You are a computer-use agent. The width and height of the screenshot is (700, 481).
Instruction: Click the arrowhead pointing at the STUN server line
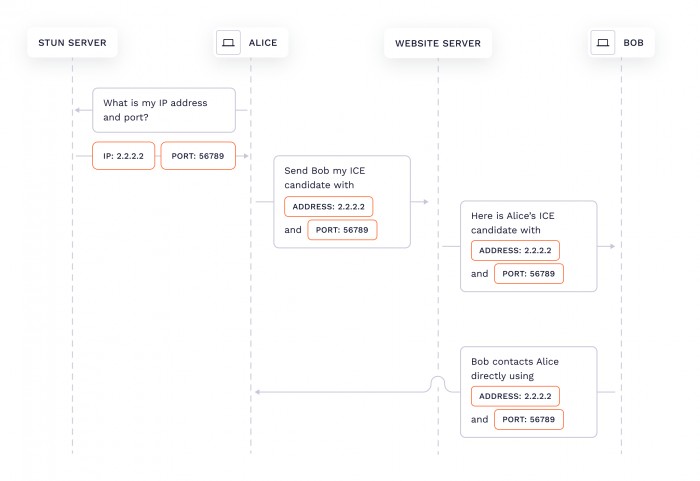click(77, 110)
